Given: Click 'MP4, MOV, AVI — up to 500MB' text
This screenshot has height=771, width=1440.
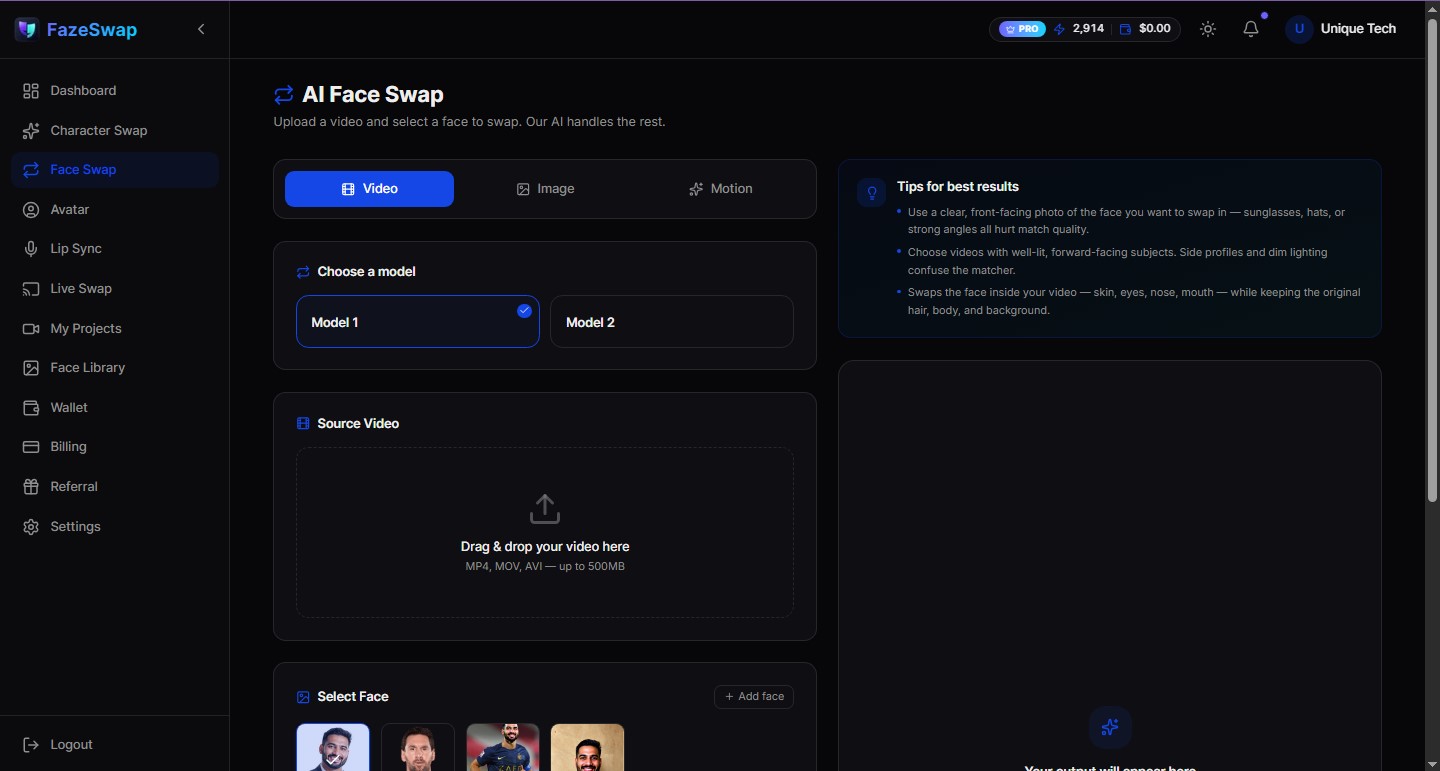Looking at the screenshot, I should [545, 566].
